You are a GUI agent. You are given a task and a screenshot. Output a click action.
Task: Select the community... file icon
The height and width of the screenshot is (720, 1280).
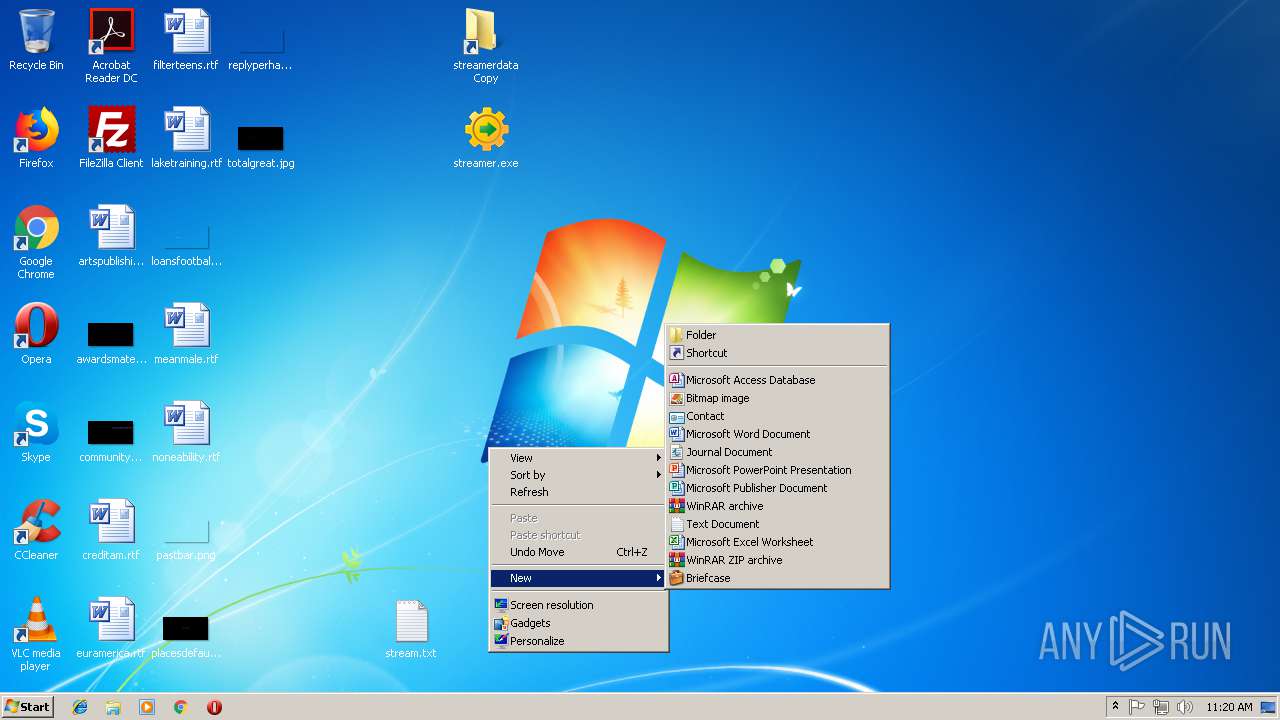111,441
